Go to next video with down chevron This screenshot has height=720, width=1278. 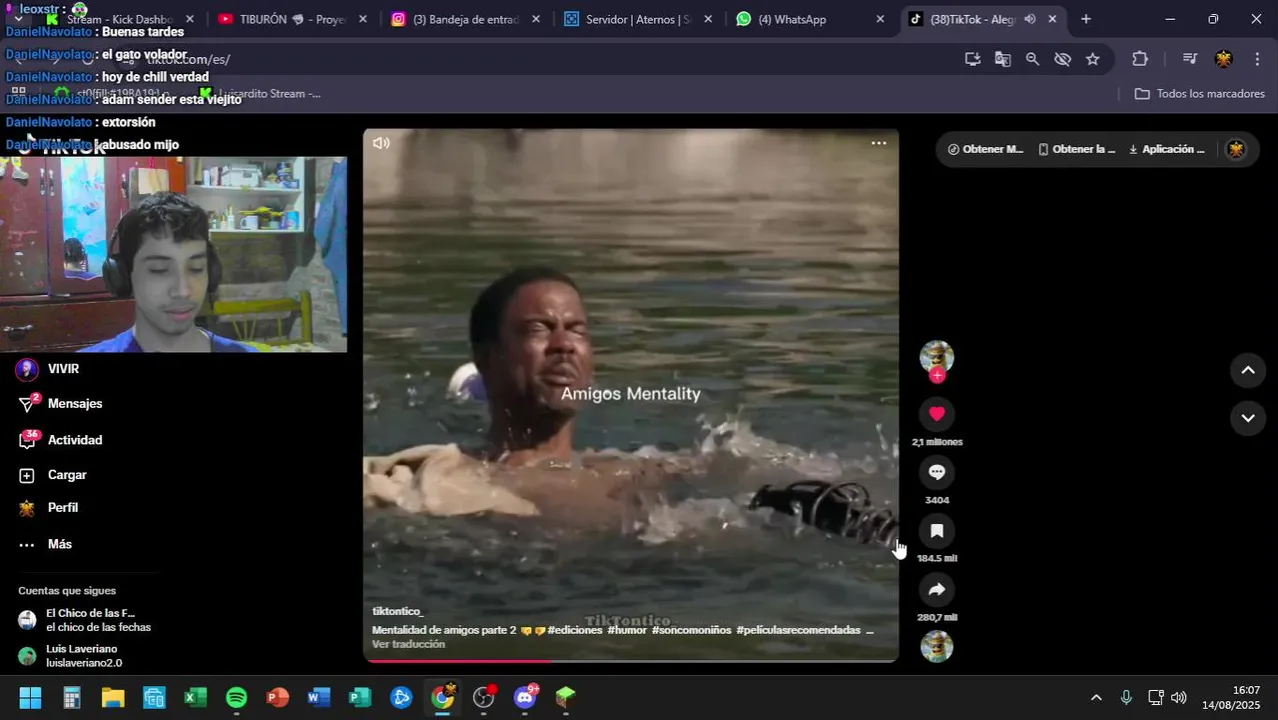[x=1248, y=418]
